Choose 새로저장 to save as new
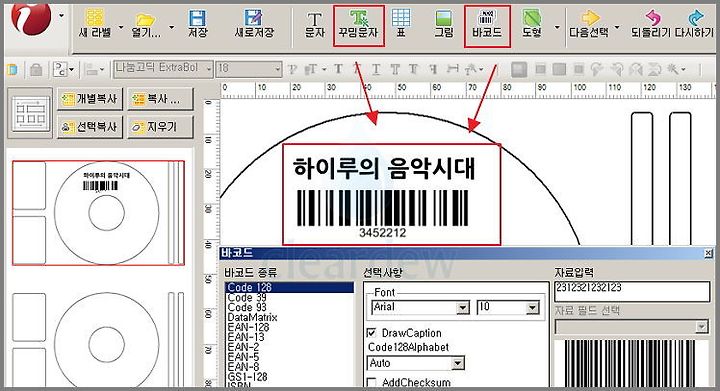720x391 pixels. pos(253,24)
